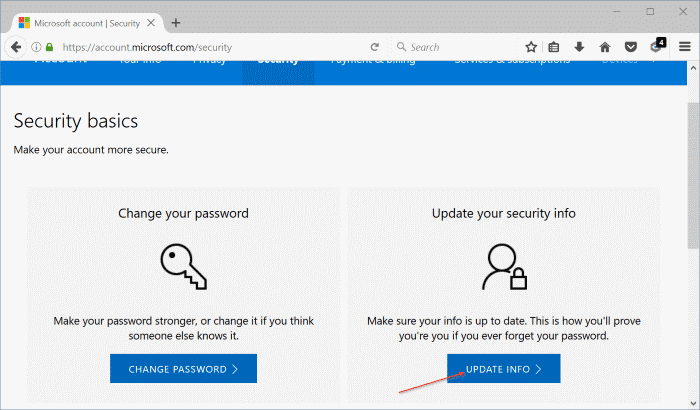
Task: Go to the home page icon
Action: point(605,47)
